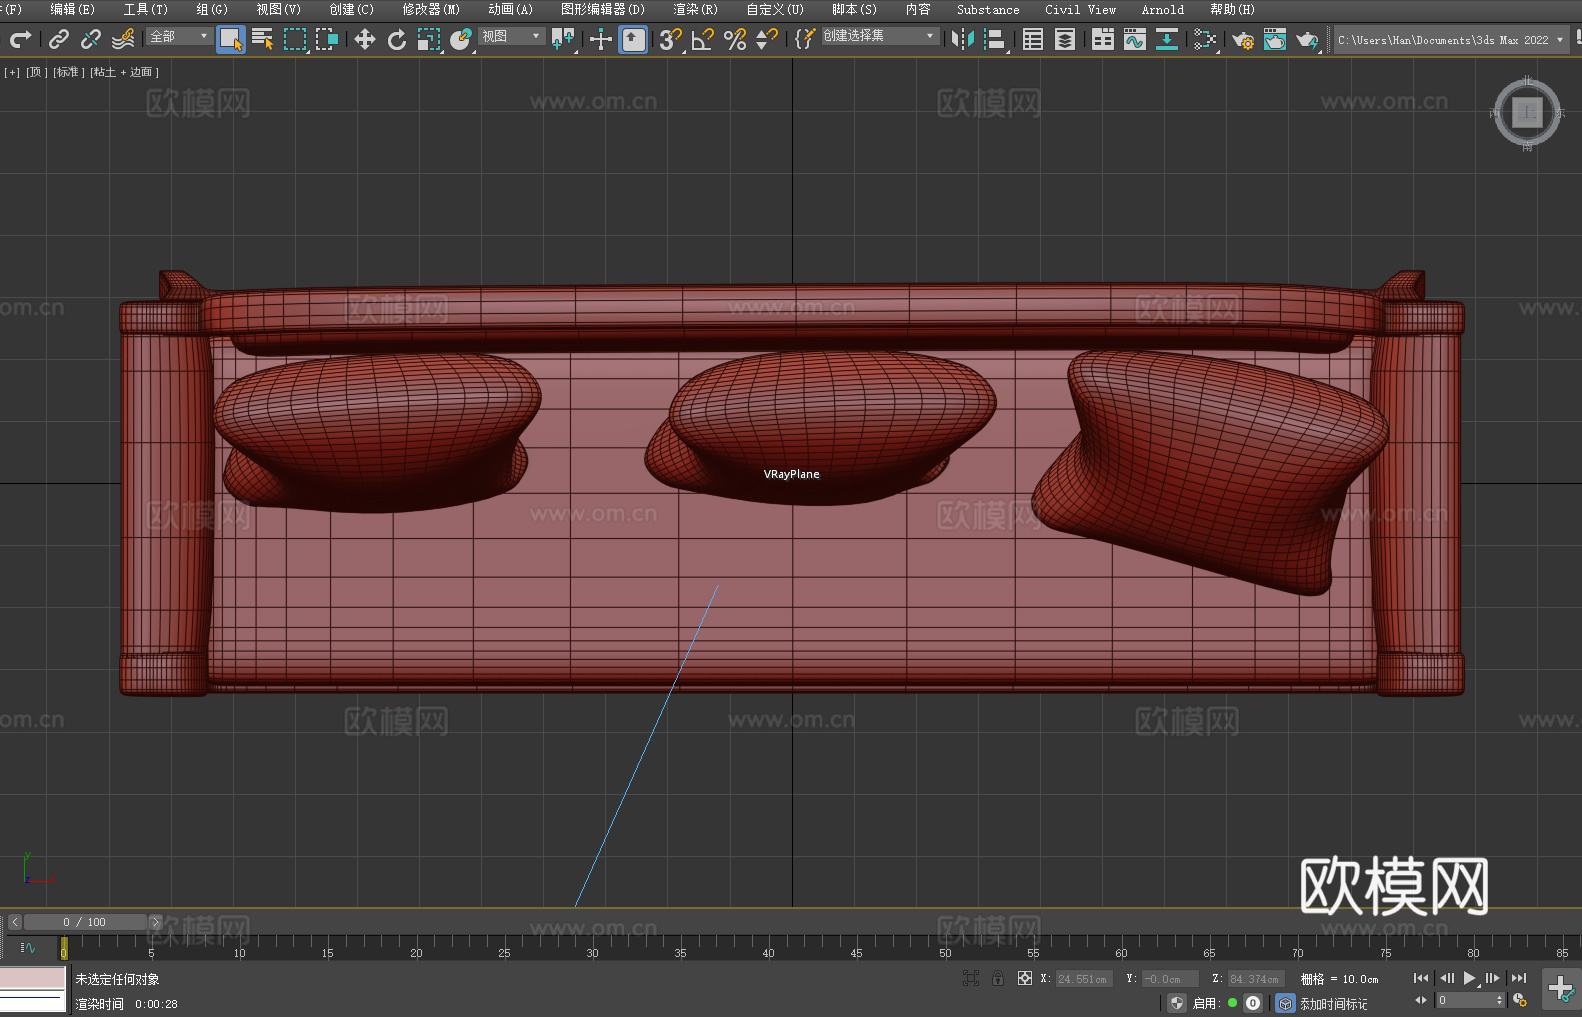Open the 全部 selection filter dropdown

click(x=180, y=36)
